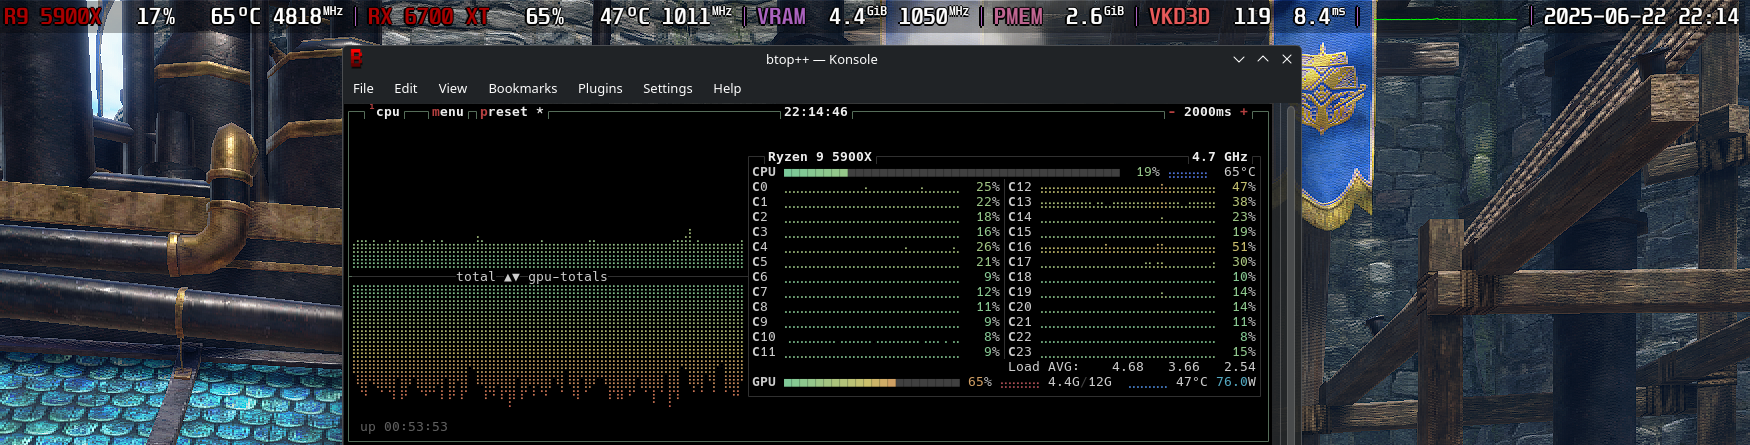1750x445 pixels.
Task: Click the 4.4G/12G GPU memory value
Action: point(1080,382)
